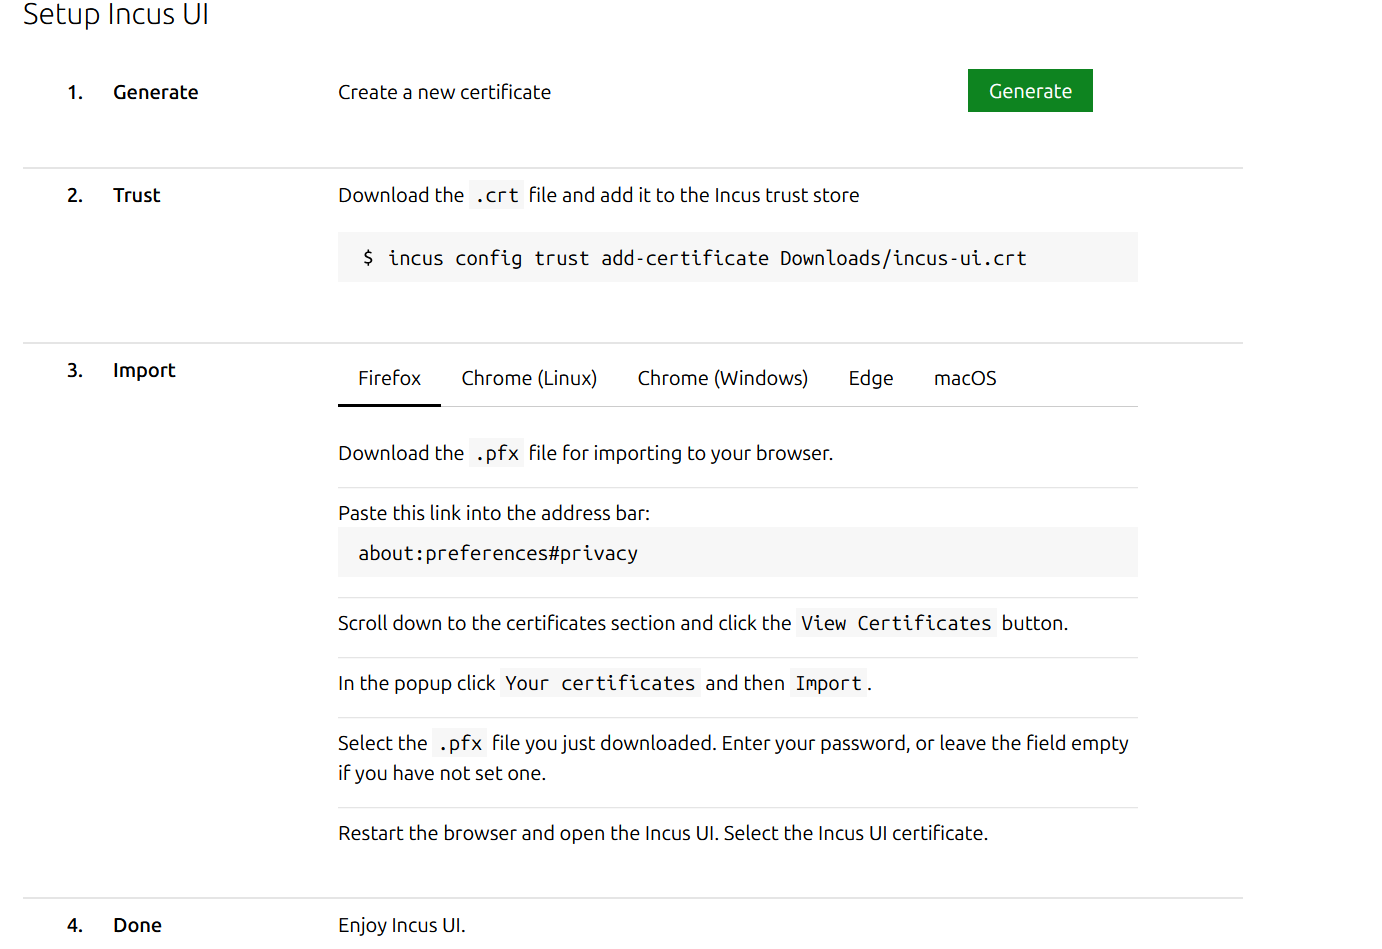Click the "Enjoy Incus UI." text

tap(401, 925)
